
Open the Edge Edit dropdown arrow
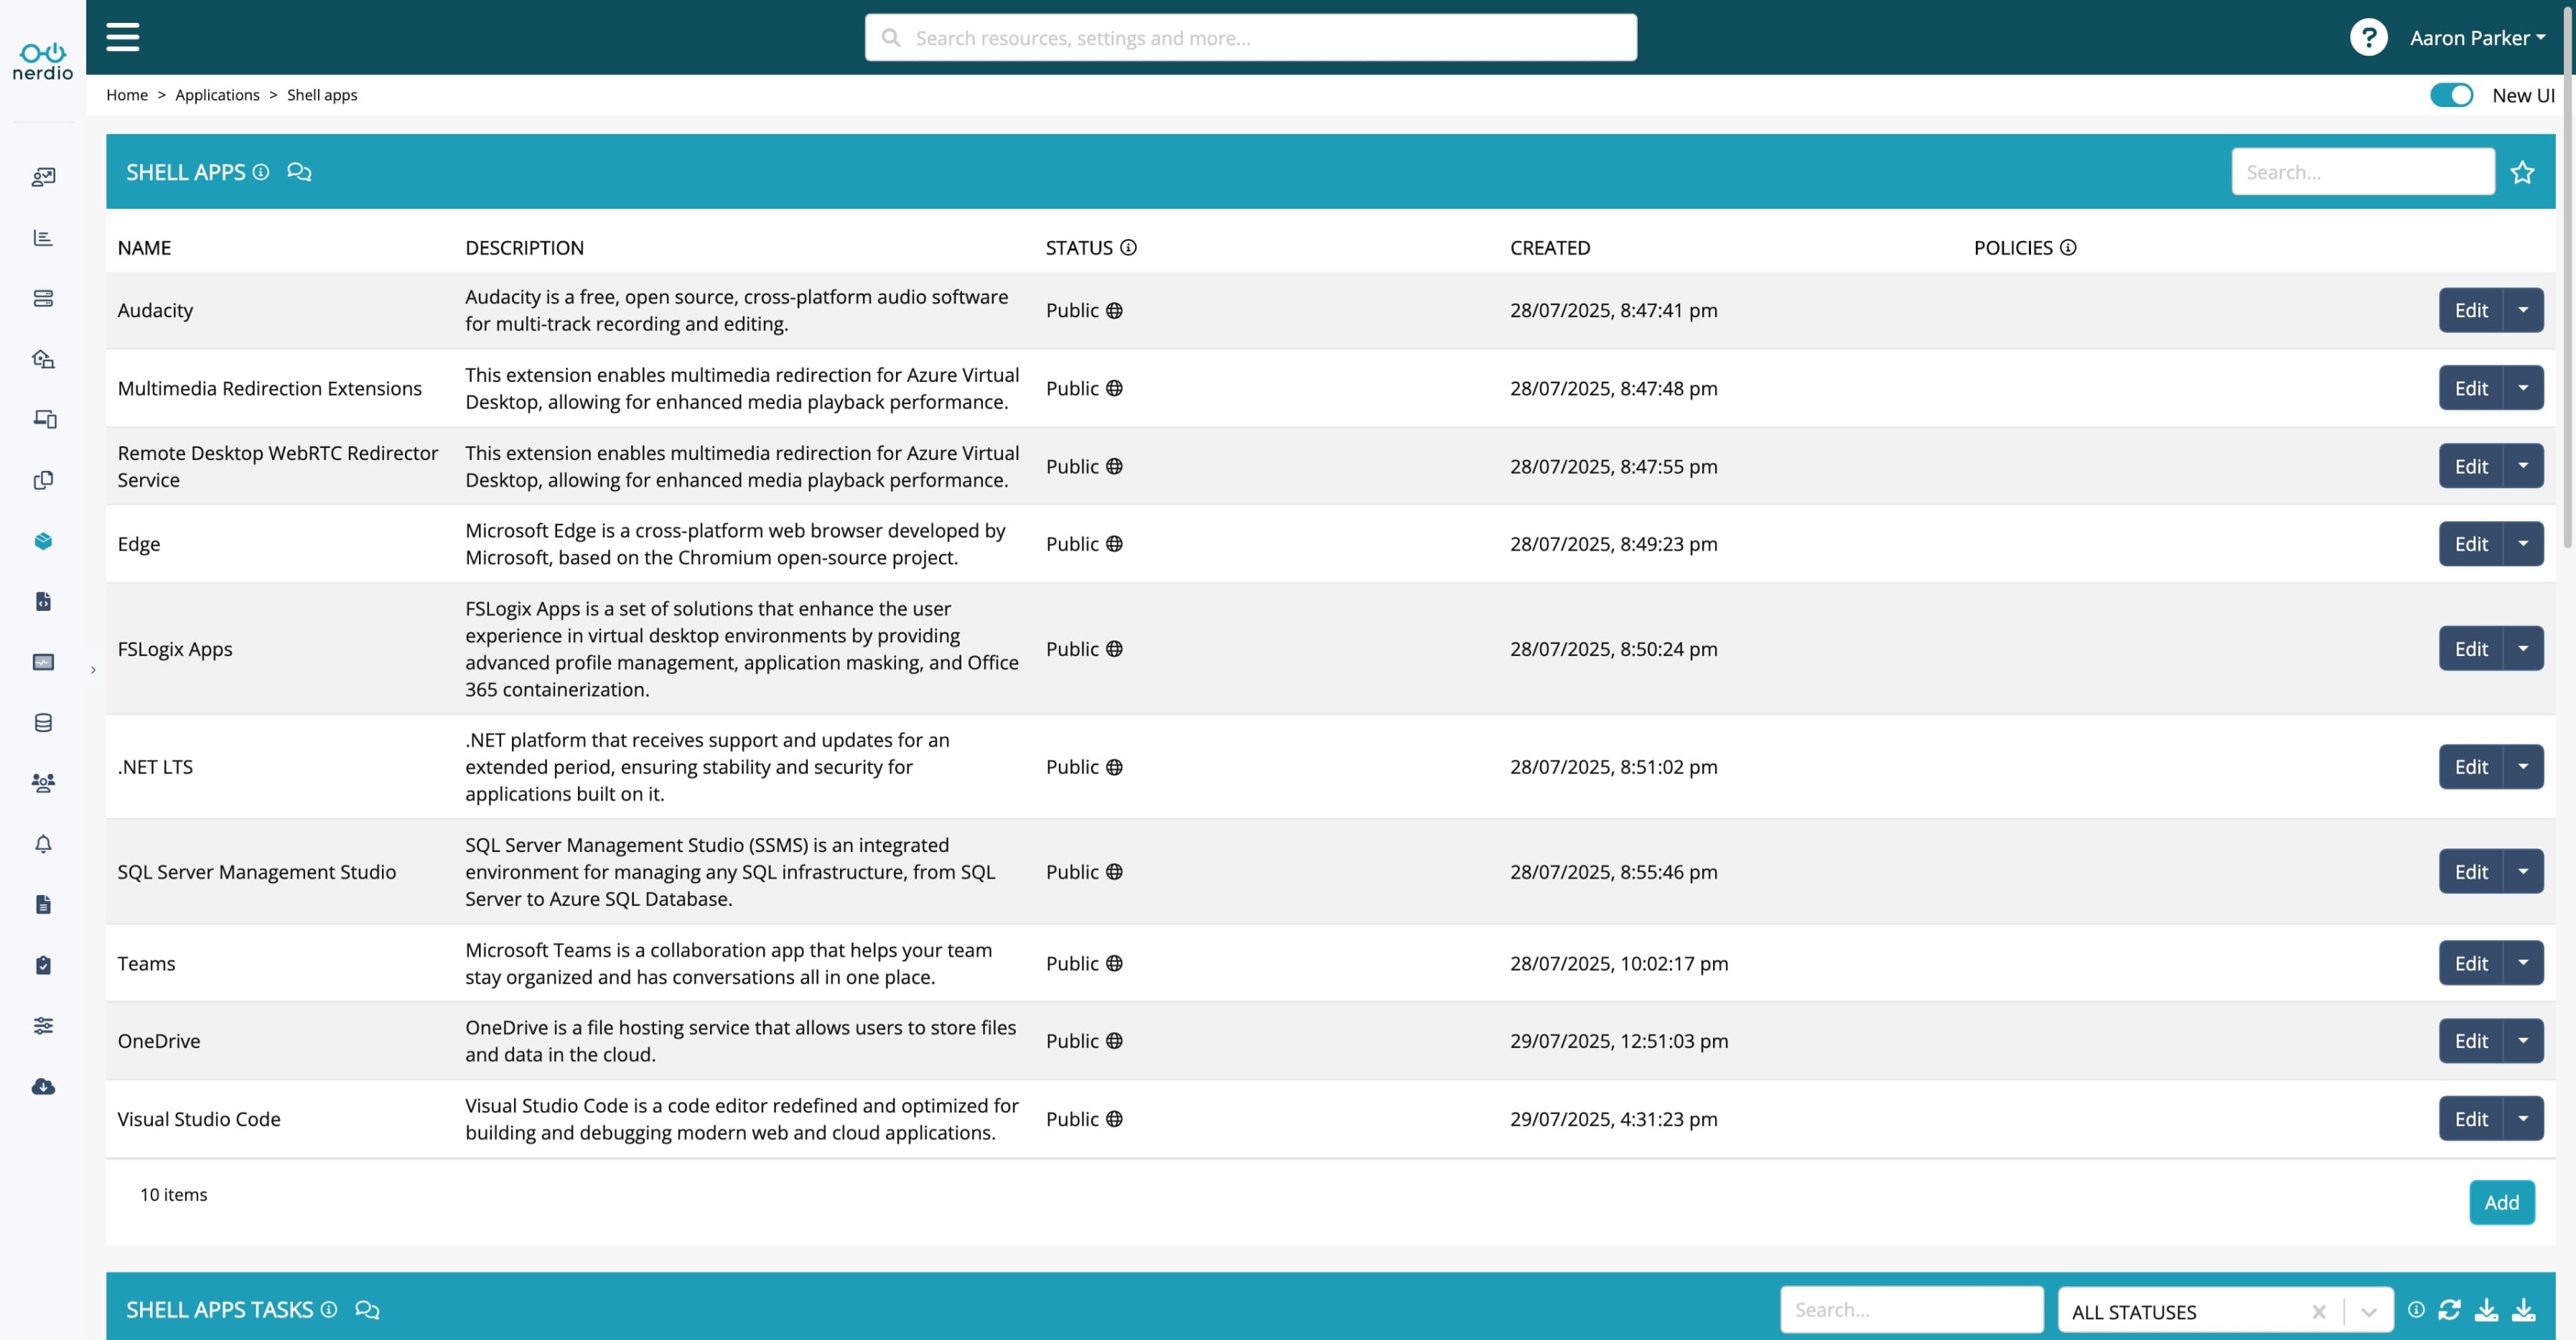[2523, 544]
